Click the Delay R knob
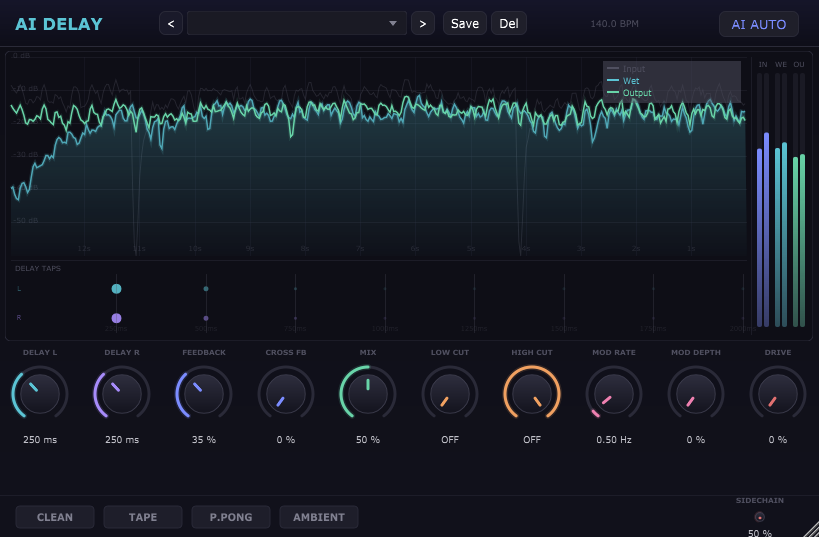819x537 pixels. pyautogui.click(x=122, y=393)
